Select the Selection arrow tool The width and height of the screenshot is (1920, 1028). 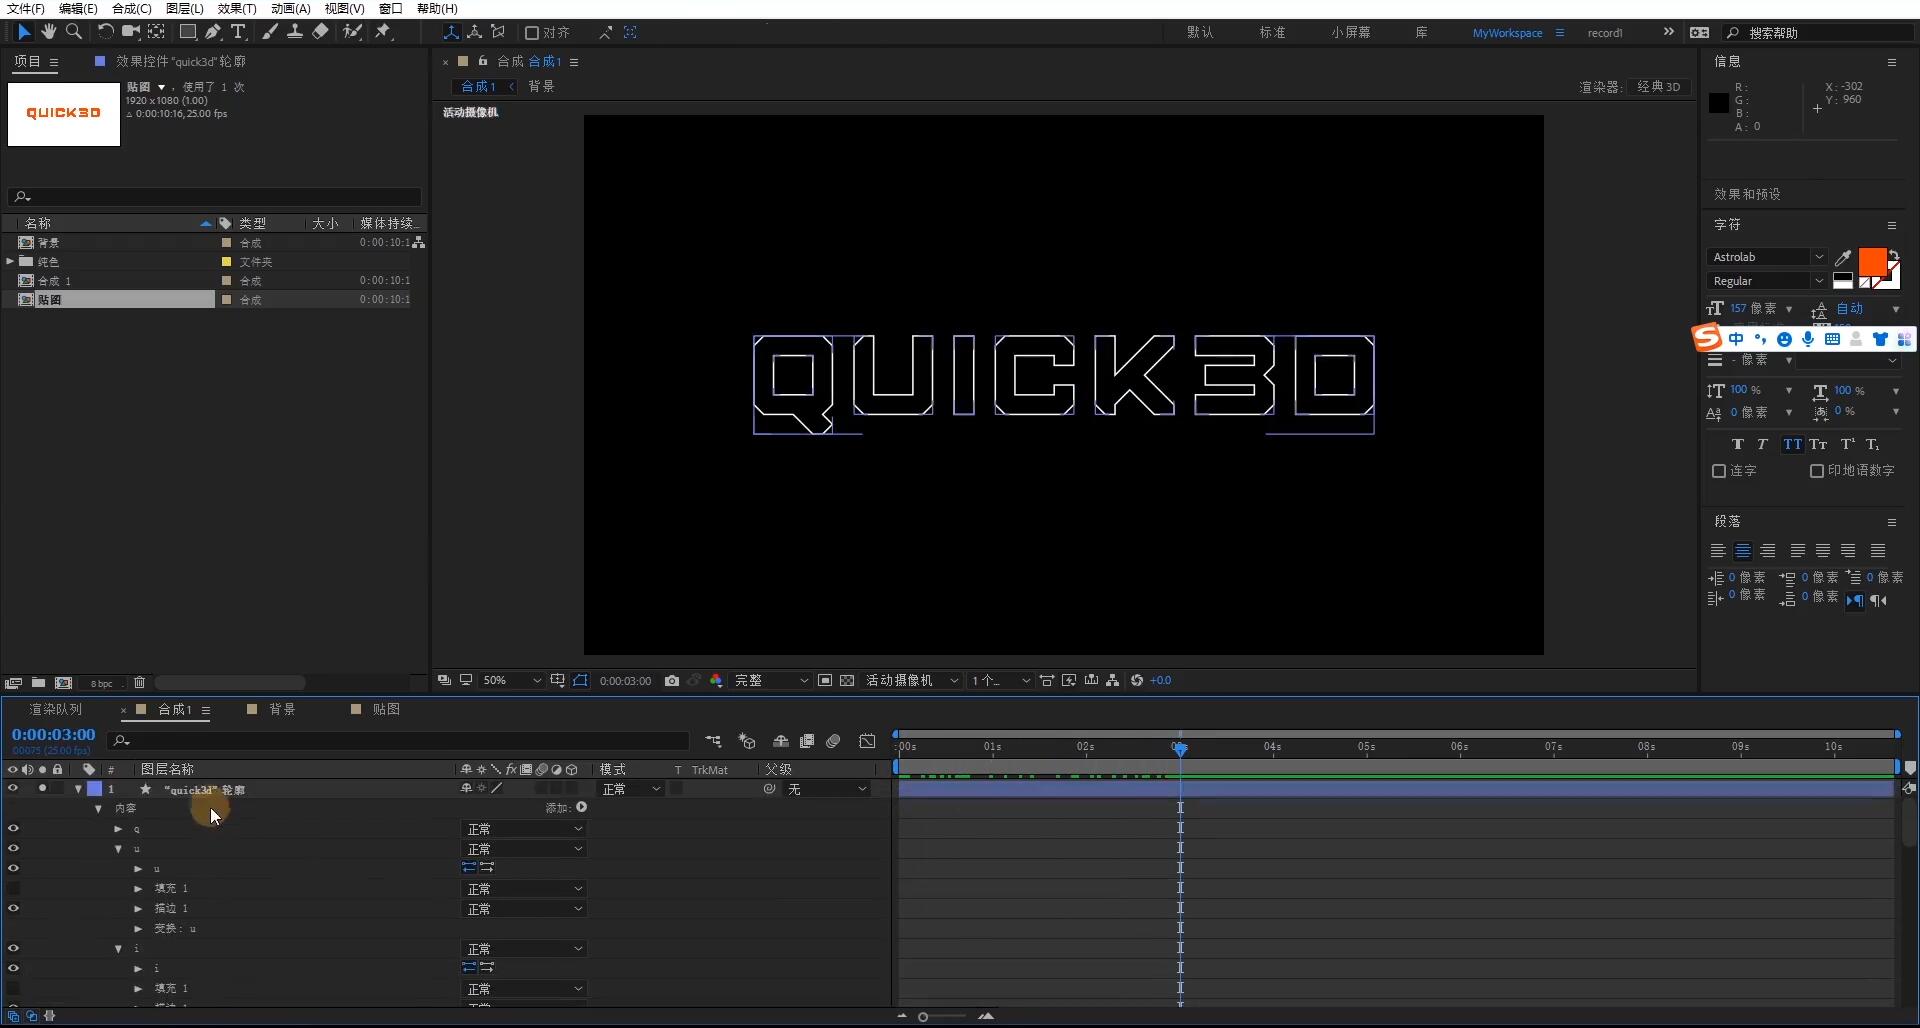(24, 32)
